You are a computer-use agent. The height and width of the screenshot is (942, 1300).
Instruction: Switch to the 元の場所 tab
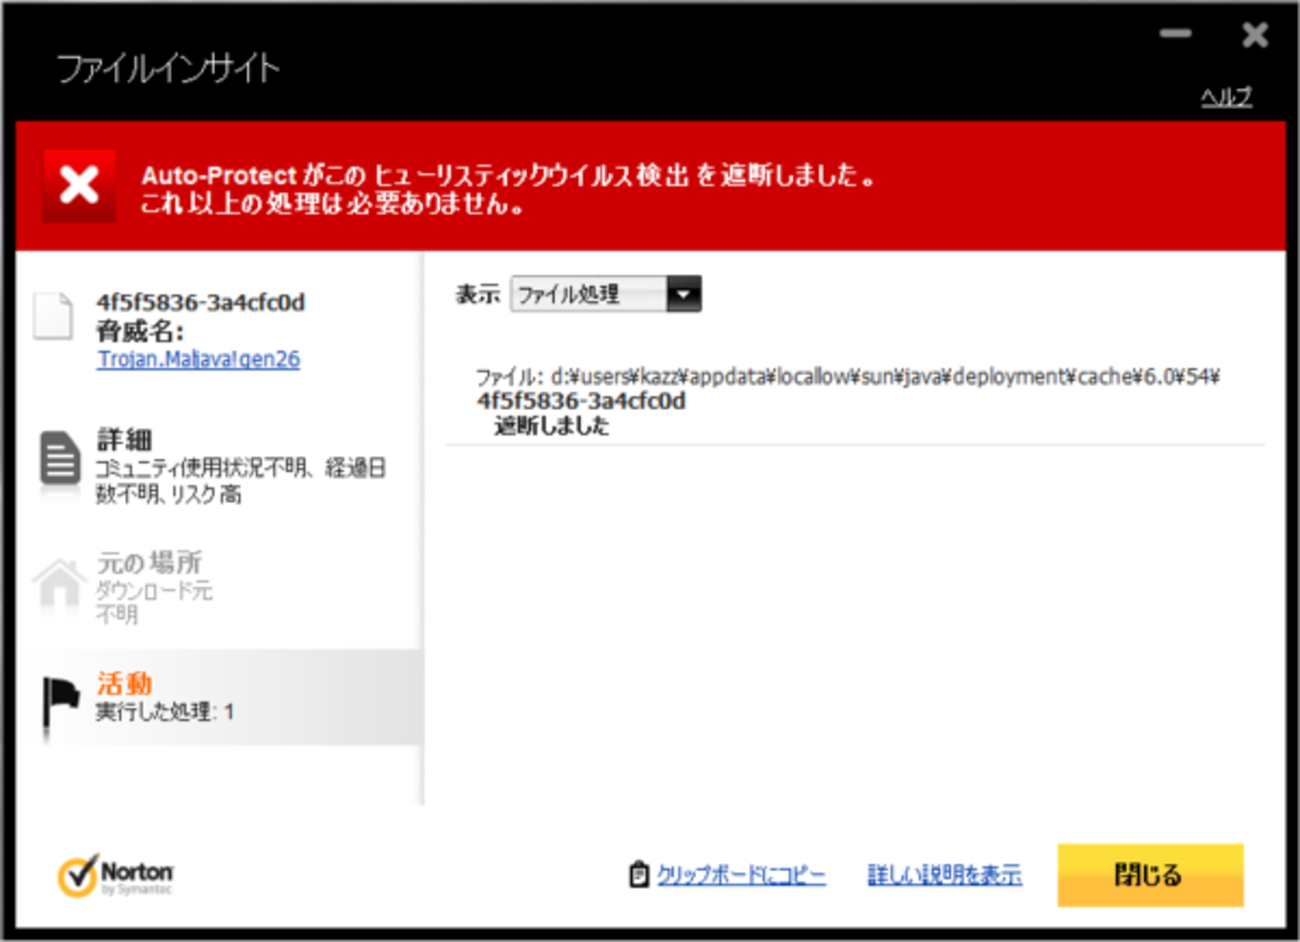220,587
